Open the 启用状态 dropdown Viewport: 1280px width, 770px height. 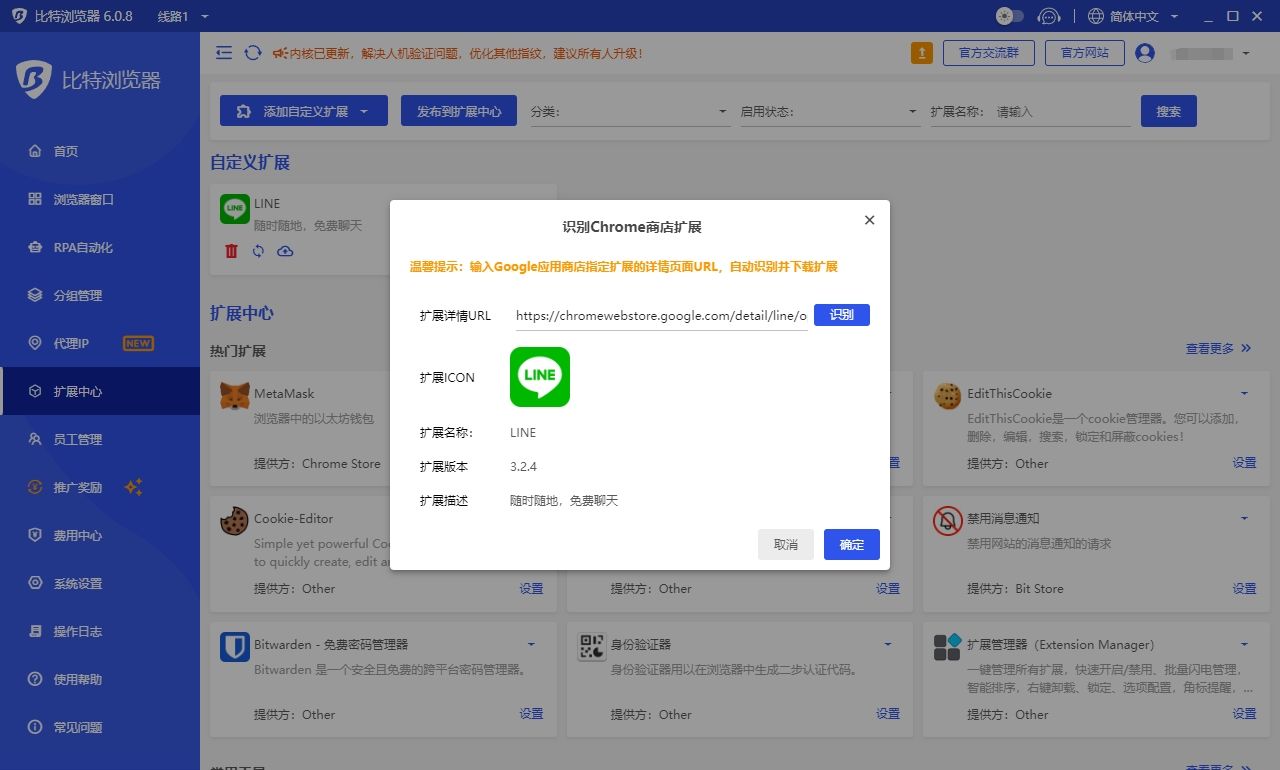(830, 112)
